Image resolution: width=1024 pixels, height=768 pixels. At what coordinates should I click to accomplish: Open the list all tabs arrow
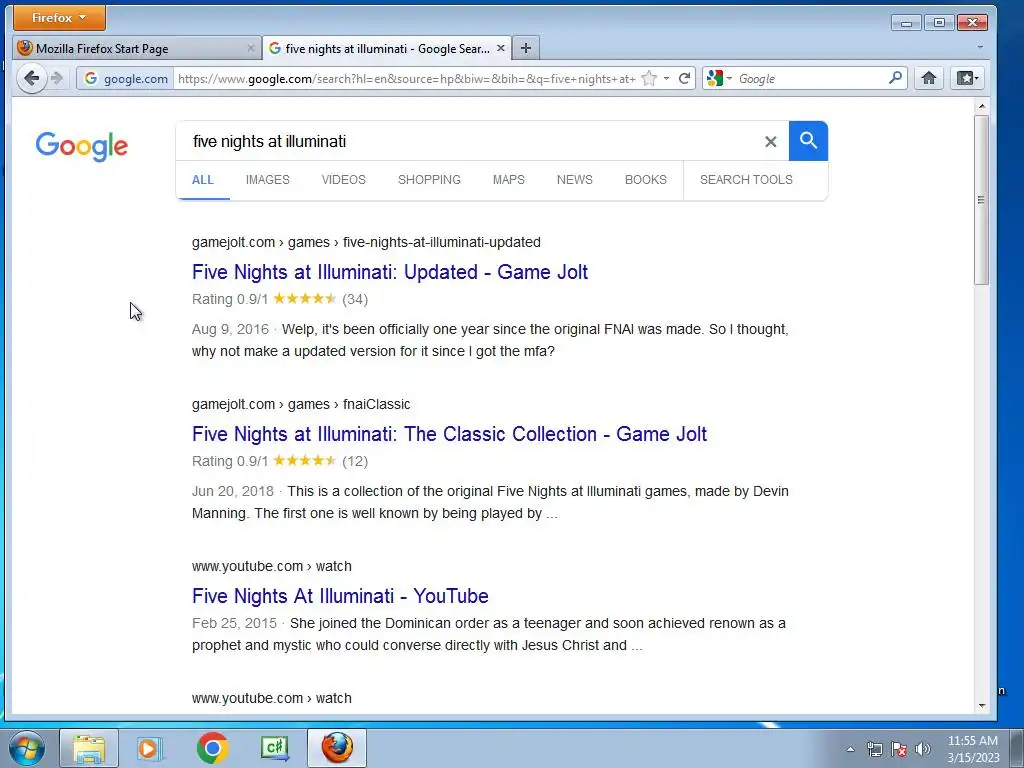coord(980,48)
